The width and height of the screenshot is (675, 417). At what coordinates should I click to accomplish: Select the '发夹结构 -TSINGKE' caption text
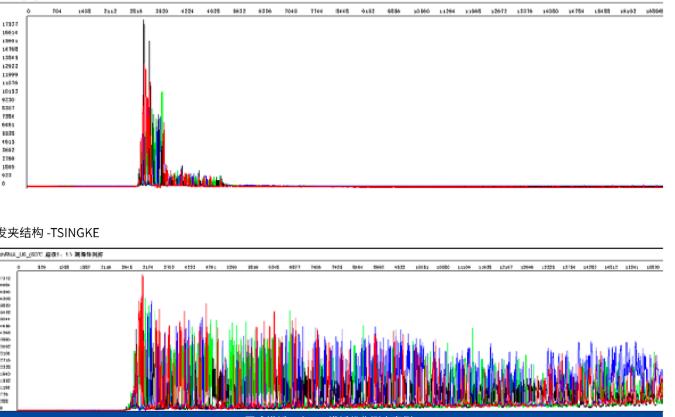tap(50, 232)
